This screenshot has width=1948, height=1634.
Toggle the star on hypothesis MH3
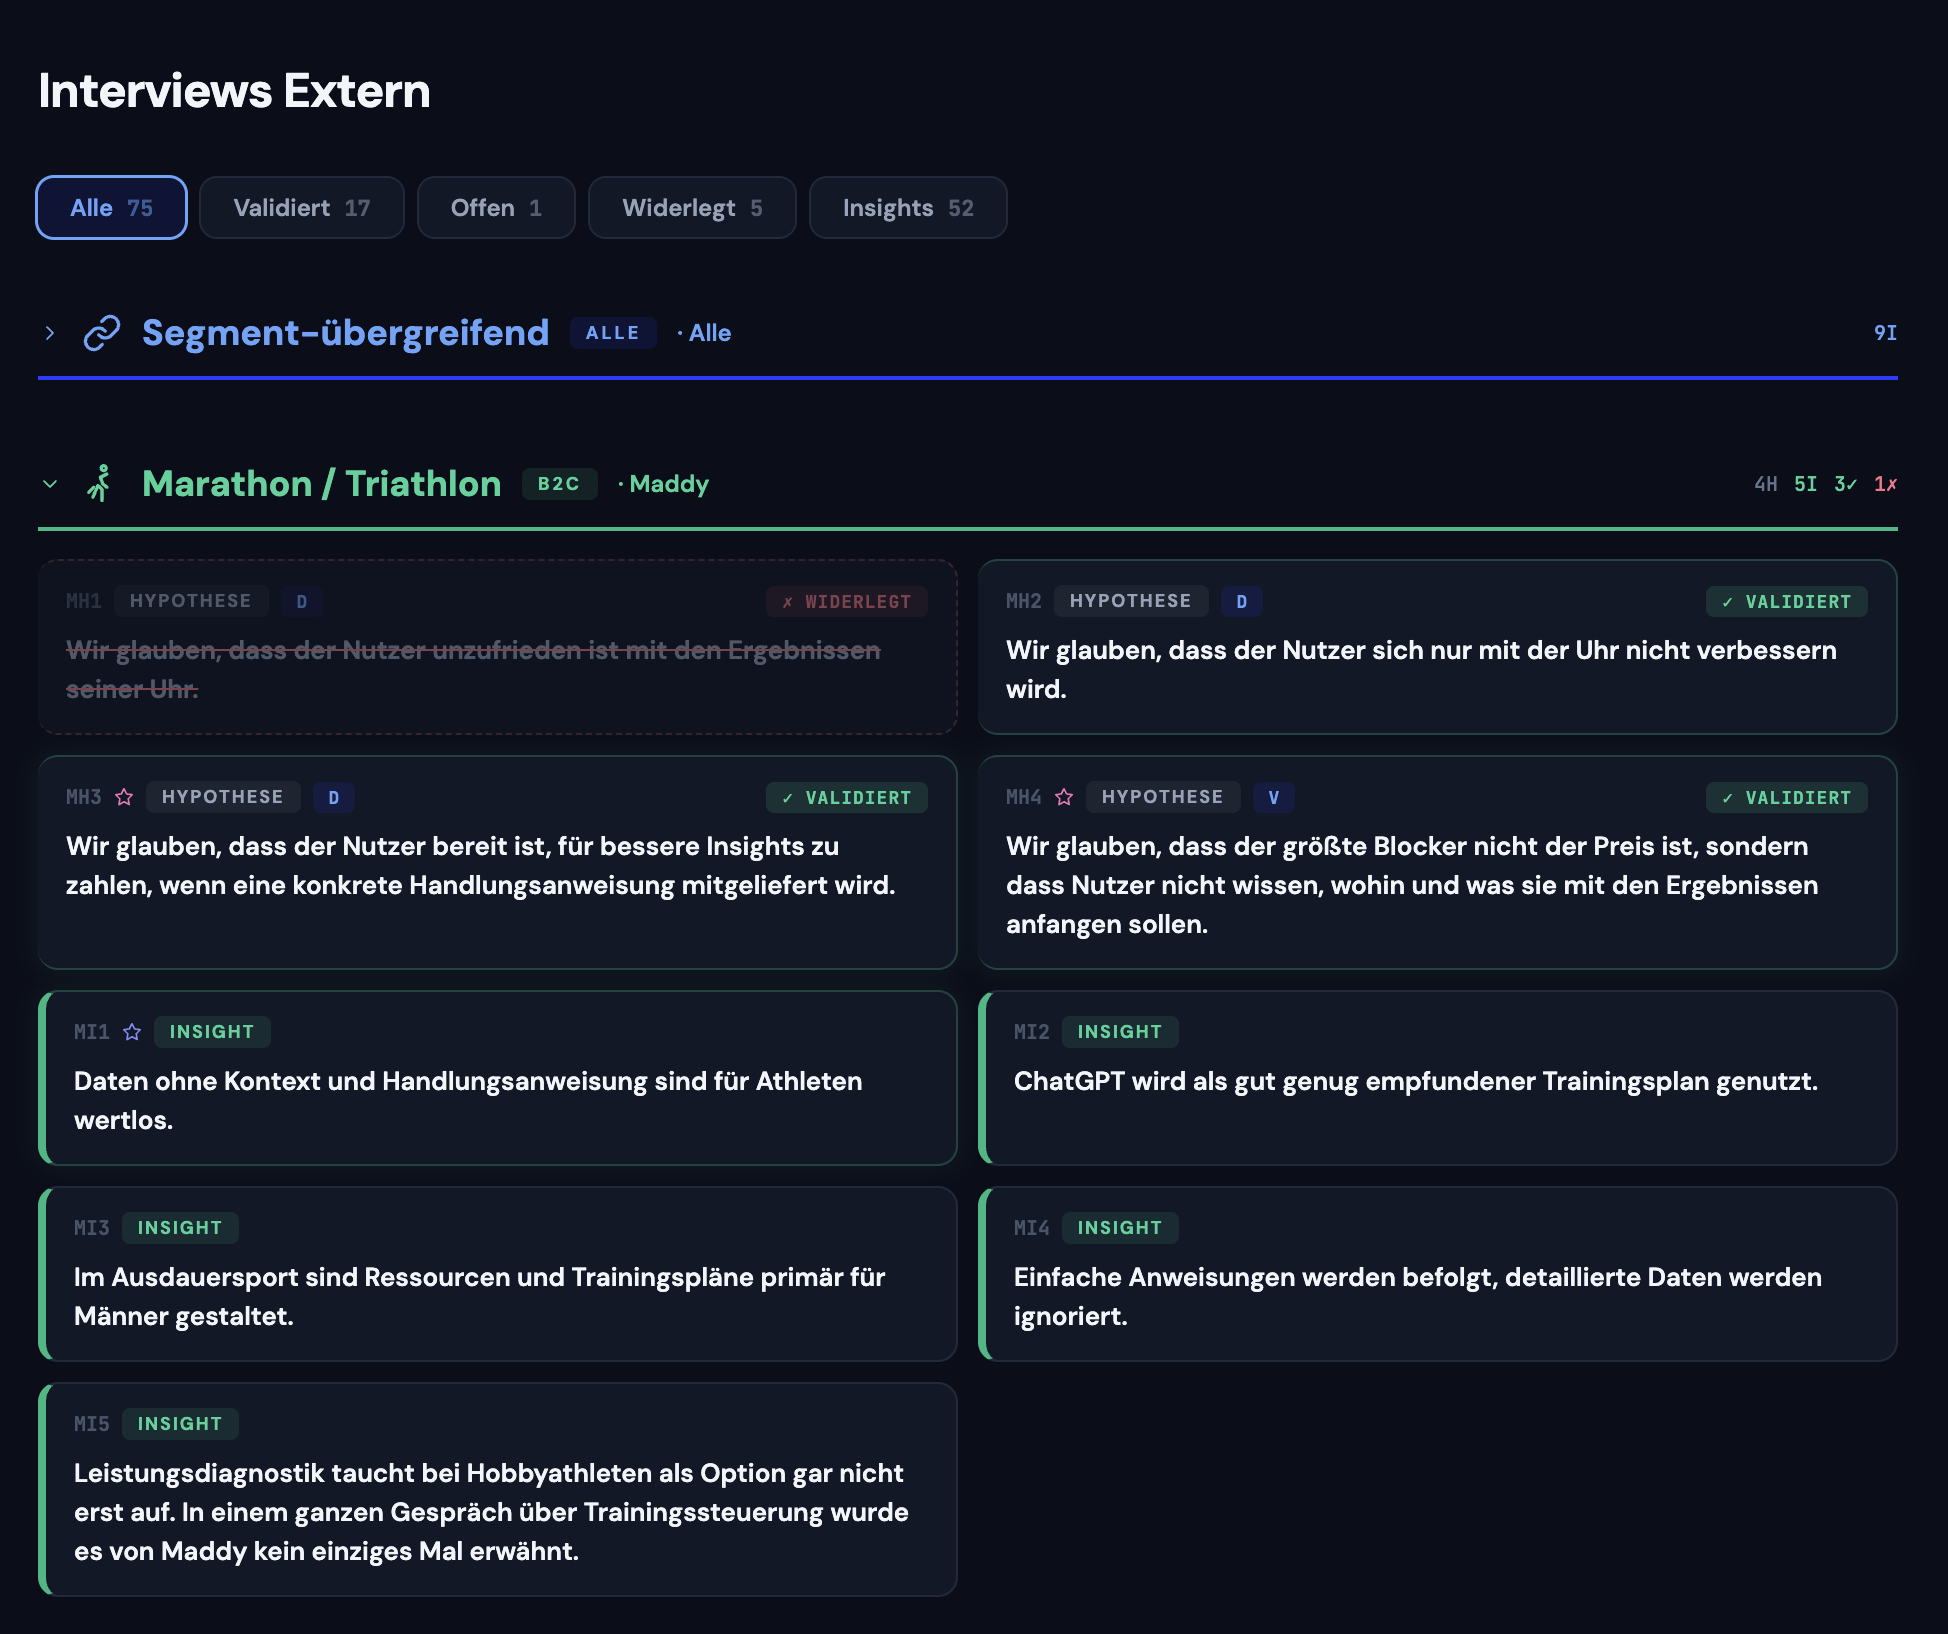click(124, 797)
